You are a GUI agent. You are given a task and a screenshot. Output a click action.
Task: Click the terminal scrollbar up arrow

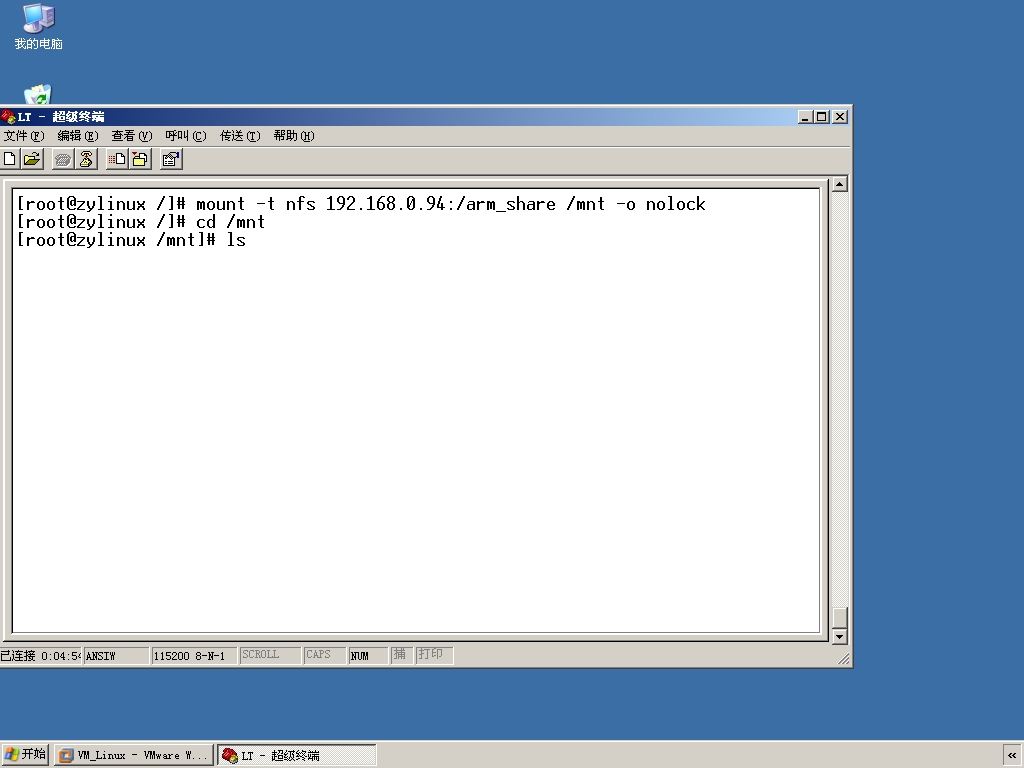[839, 184]
